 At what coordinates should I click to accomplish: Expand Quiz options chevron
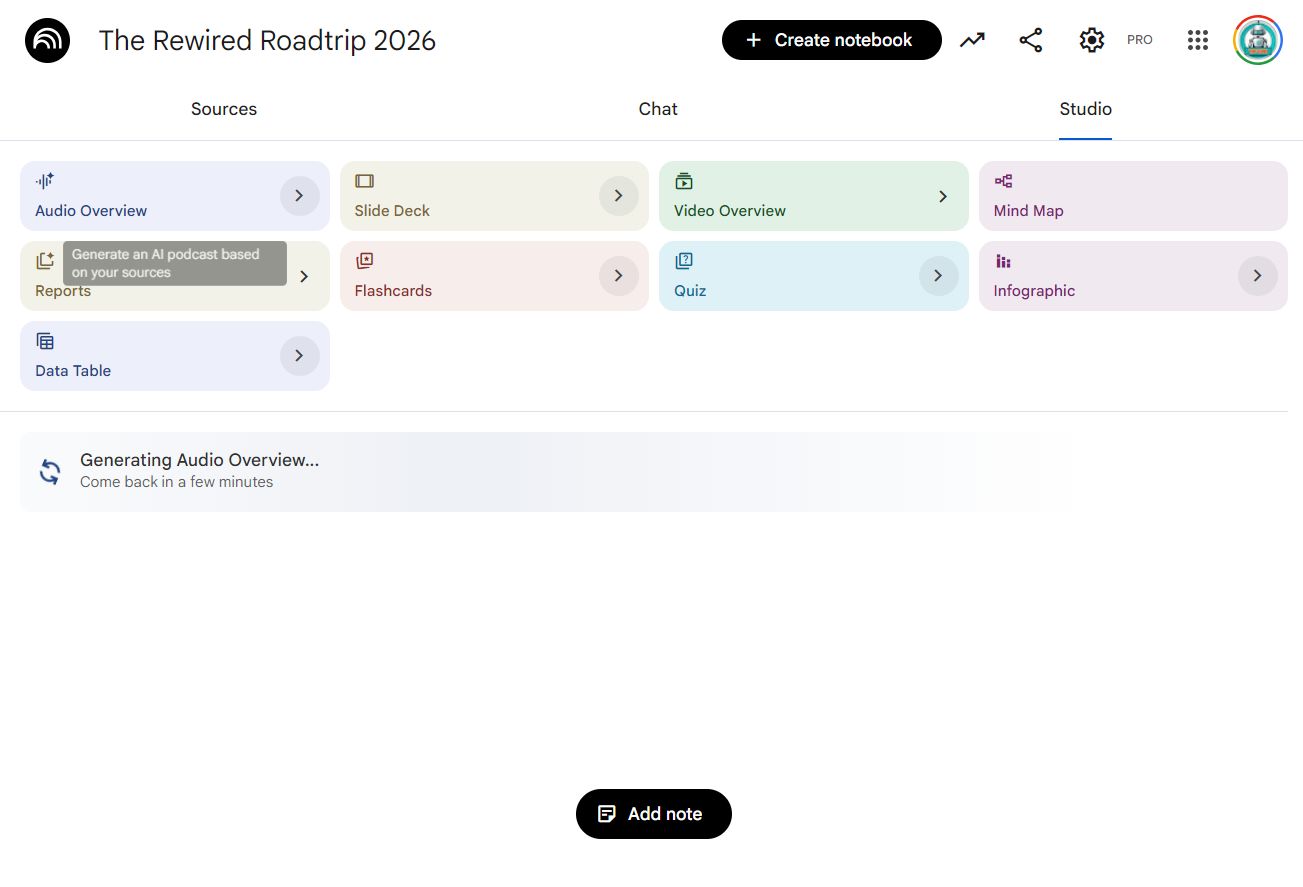938,276
